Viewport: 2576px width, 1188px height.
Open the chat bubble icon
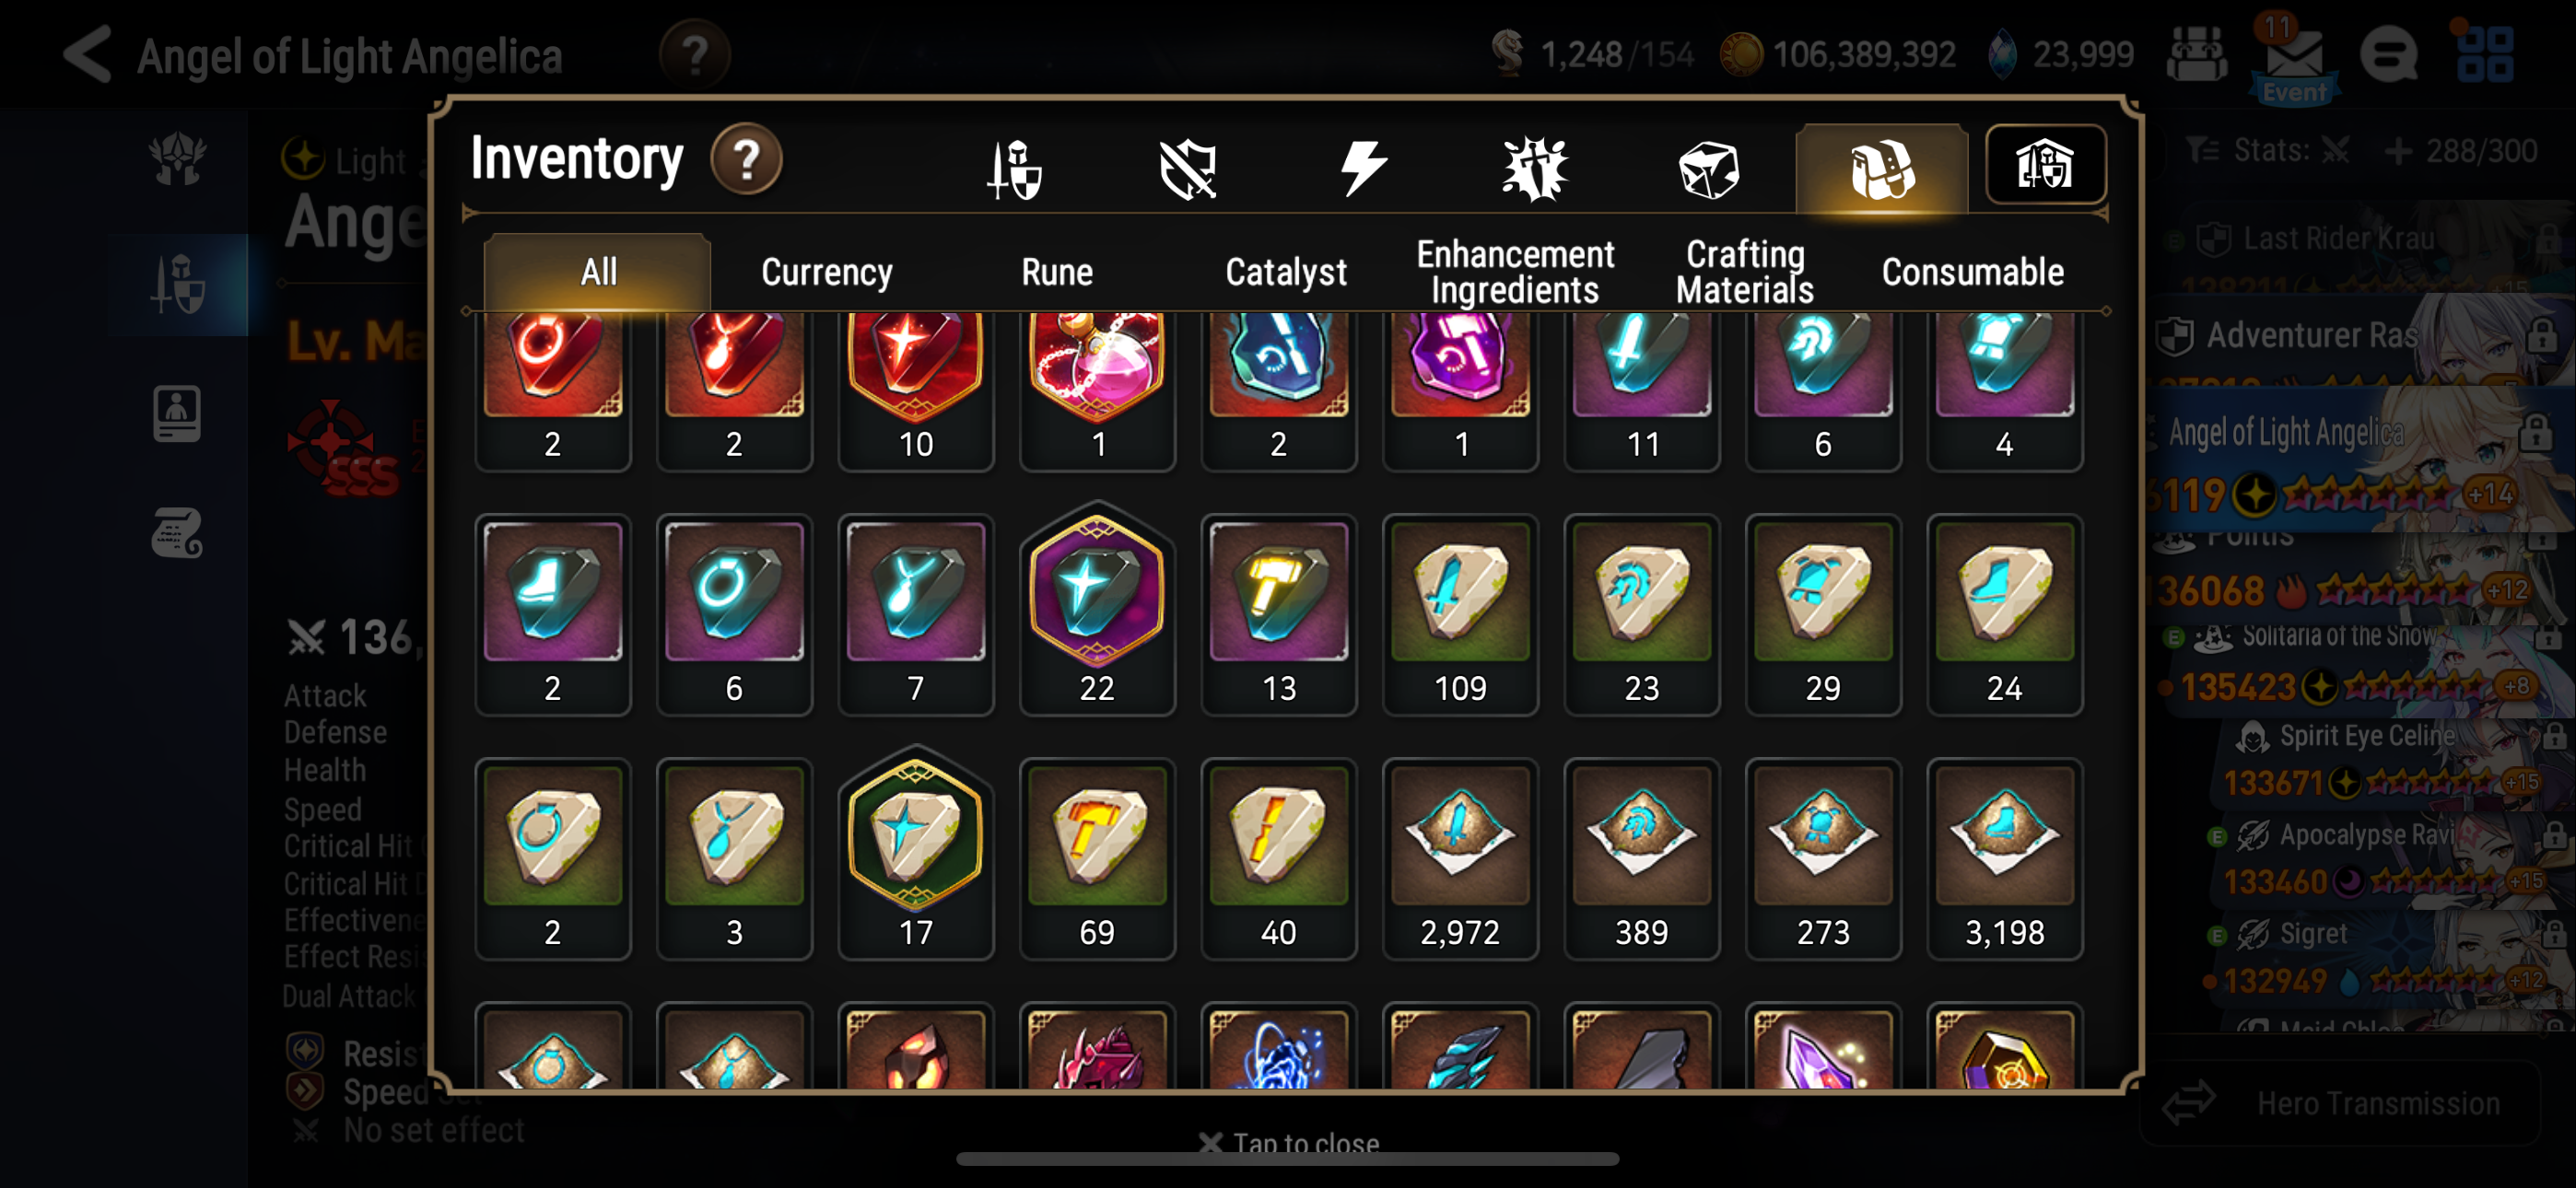pyautogui.click(x=2388, y=55)
